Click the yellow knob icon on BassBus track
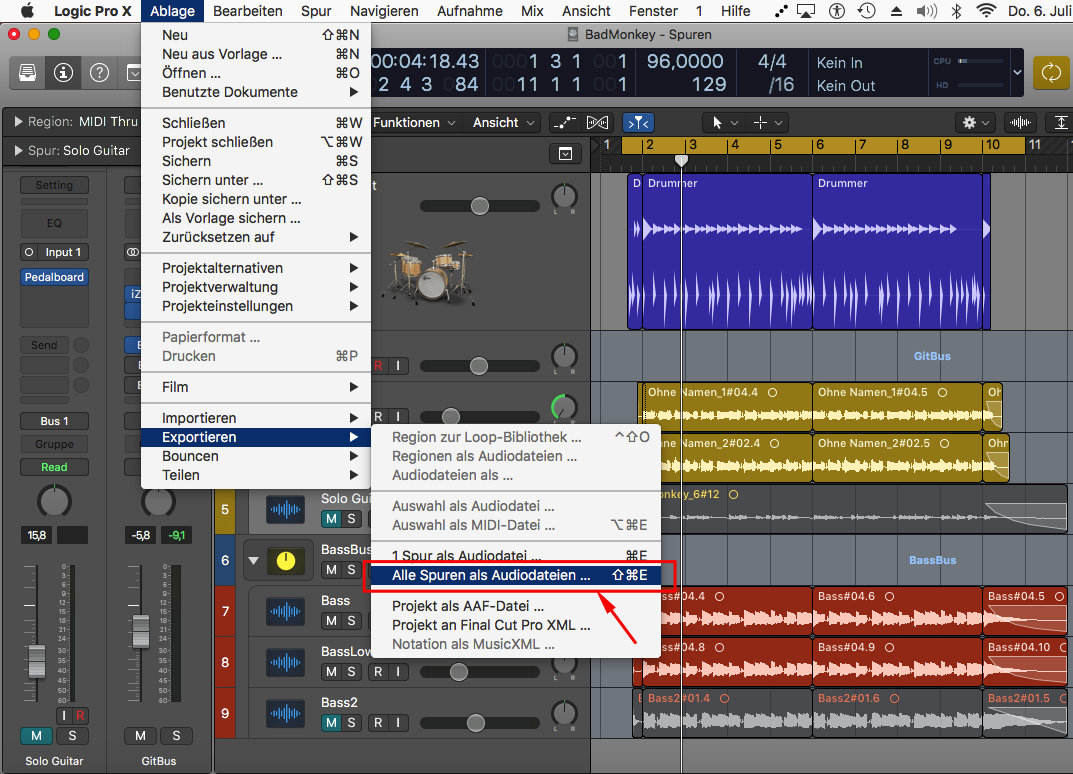Image resolution: width=1073 pixels, height=774 pixels. pyautogui.click(x=285, y=561)
